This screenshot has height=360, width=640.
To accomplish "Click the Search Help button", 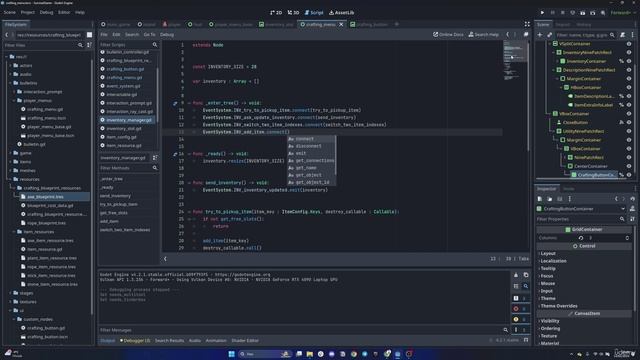I will [483, 35].
